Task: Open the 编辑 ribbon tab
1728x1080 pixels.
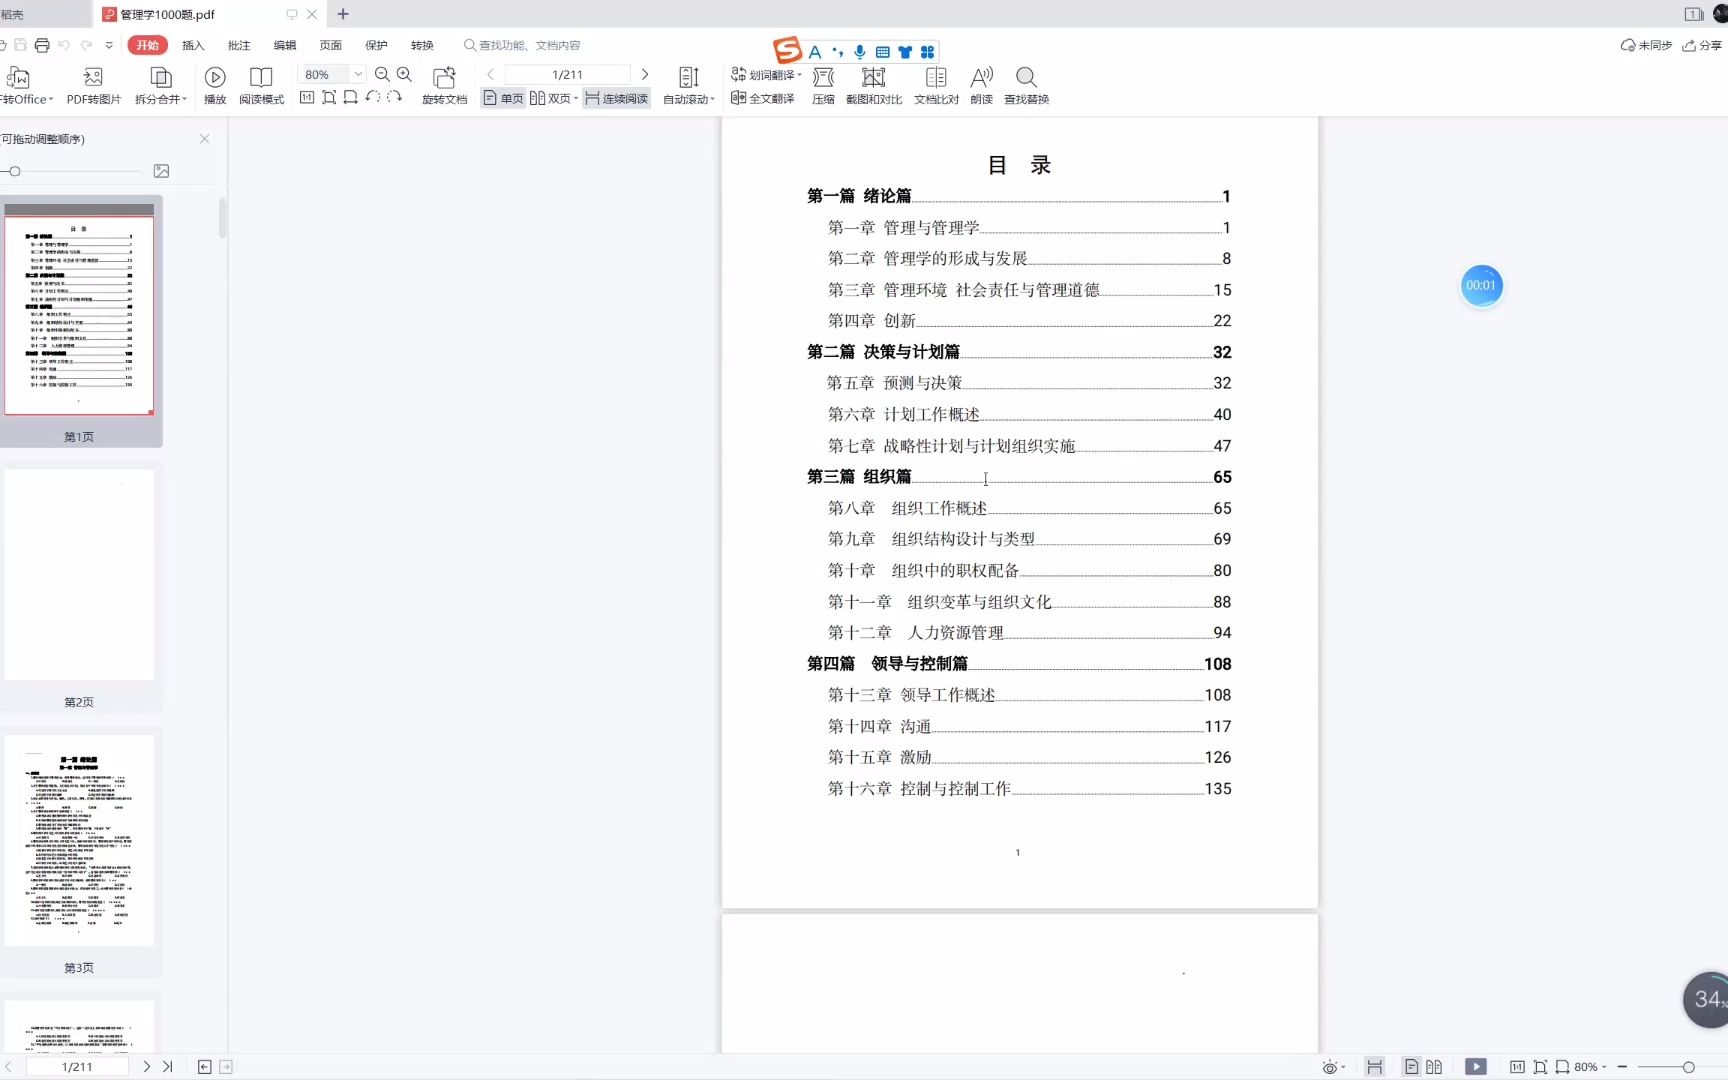Action: click(285, 45)
